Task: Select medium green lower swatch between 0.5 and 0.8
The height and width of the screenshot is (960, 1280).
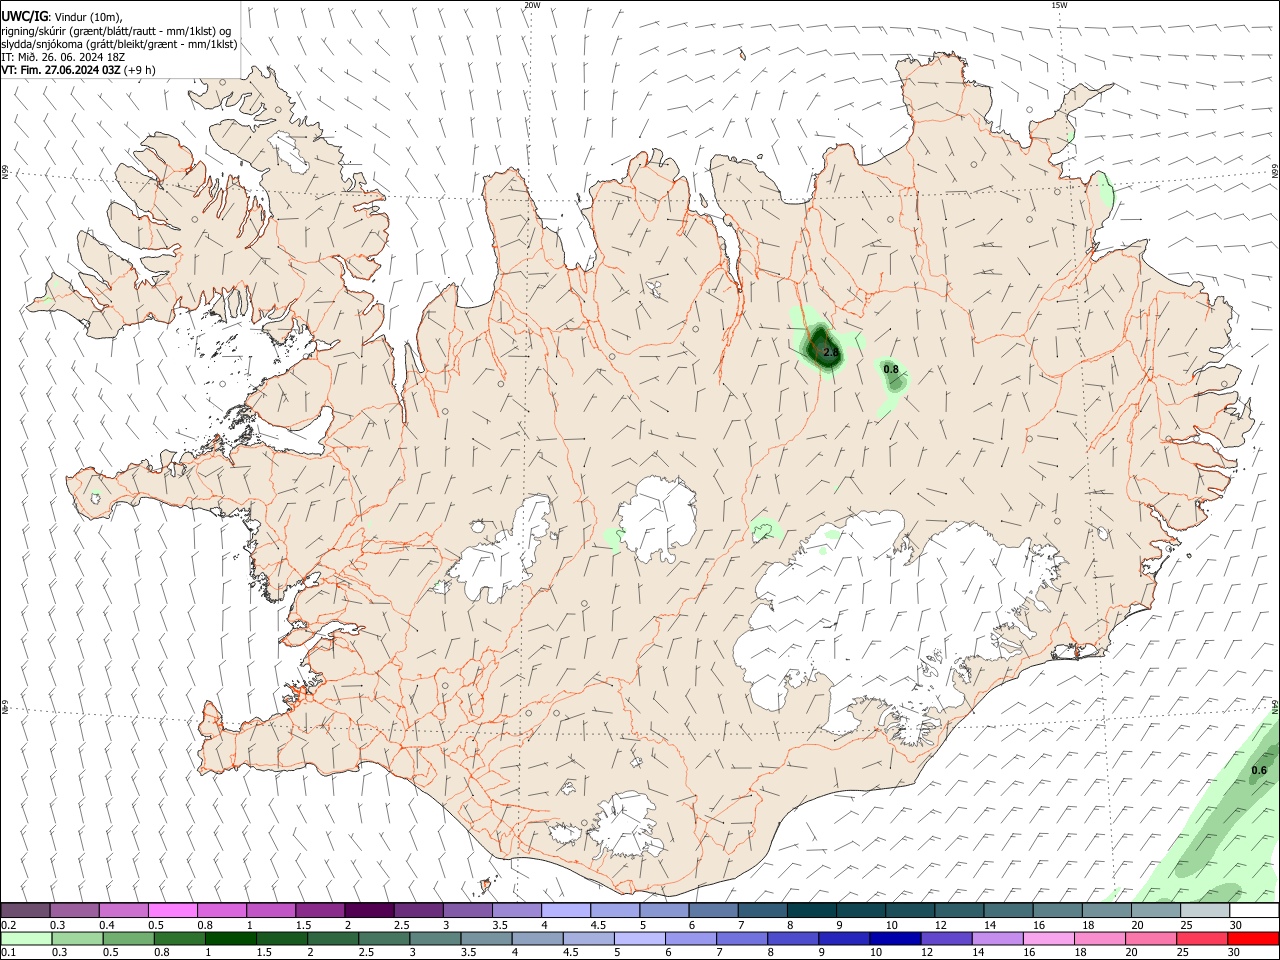Action: pyautogui.click(x=128, y=938)
